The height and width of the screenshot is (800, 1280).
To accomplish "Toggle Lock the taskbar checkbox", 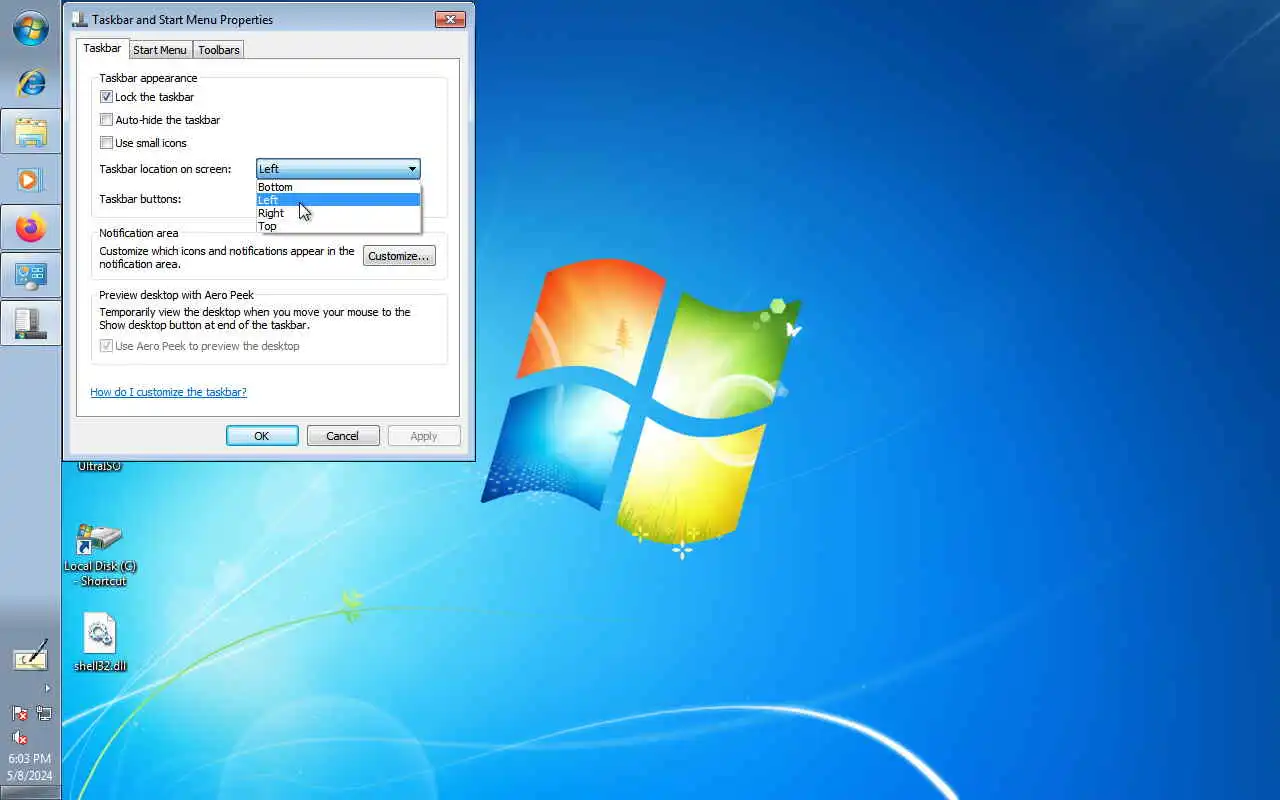I will [106, 97].
